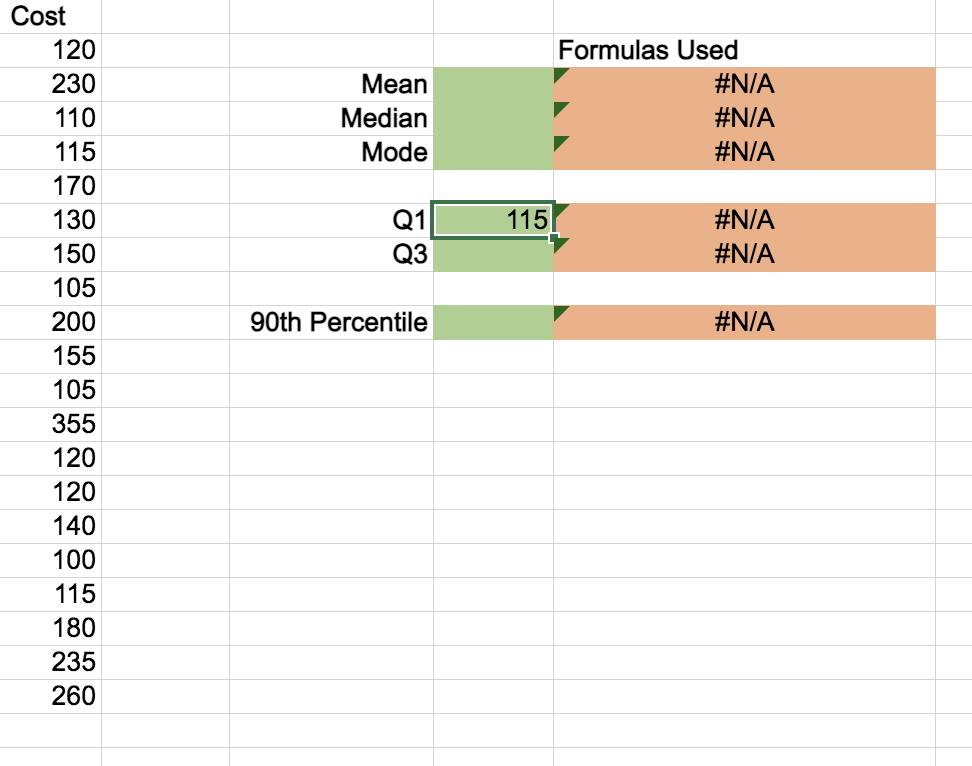This screenshot has height=766, width=972.
Task: Select the #N/A formula cell beside Mode
Action: tap(744, 152)
